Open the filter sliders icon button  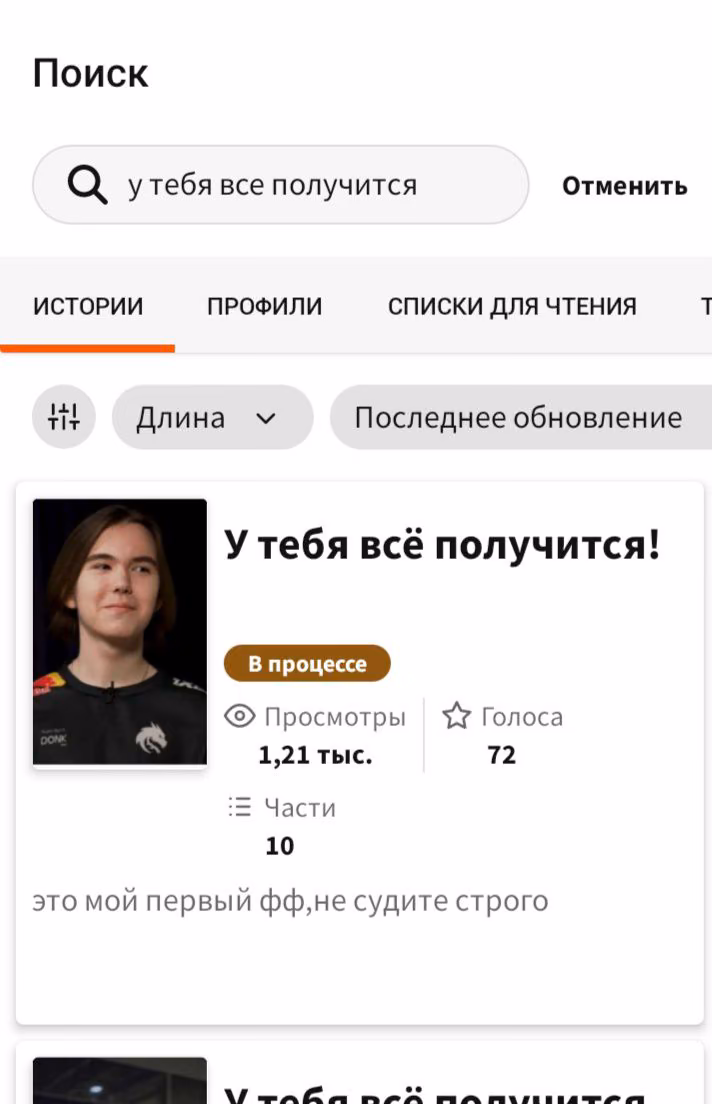tap(64, 417)
